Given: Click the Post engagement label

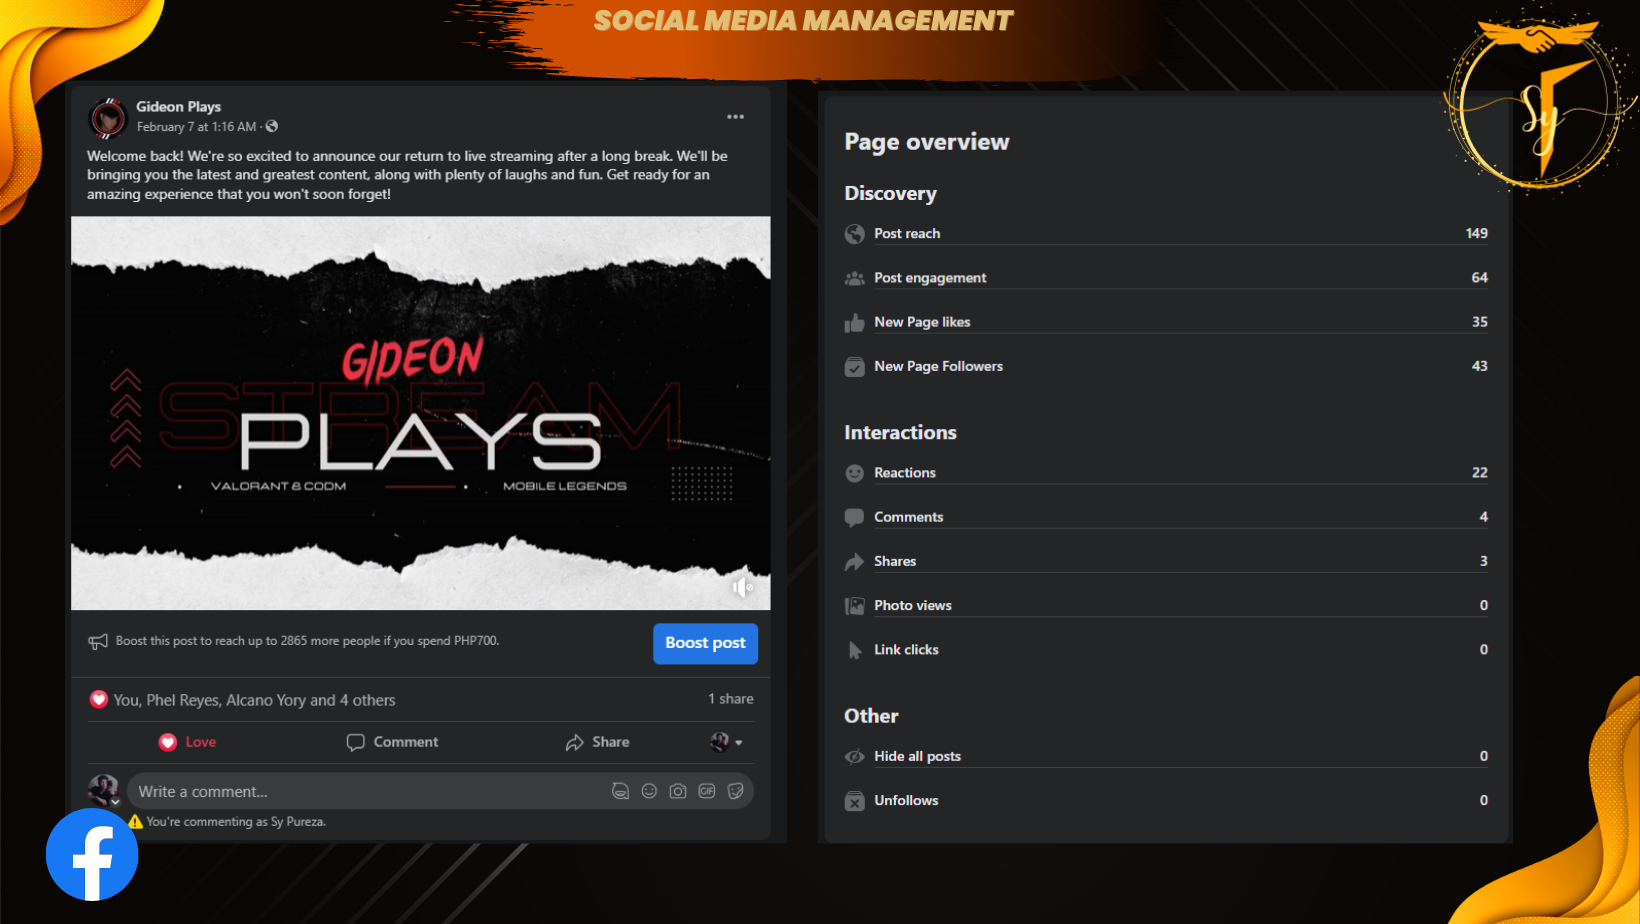Looking at the screenshot, I should pyautogui.click(x=930, y=278).
